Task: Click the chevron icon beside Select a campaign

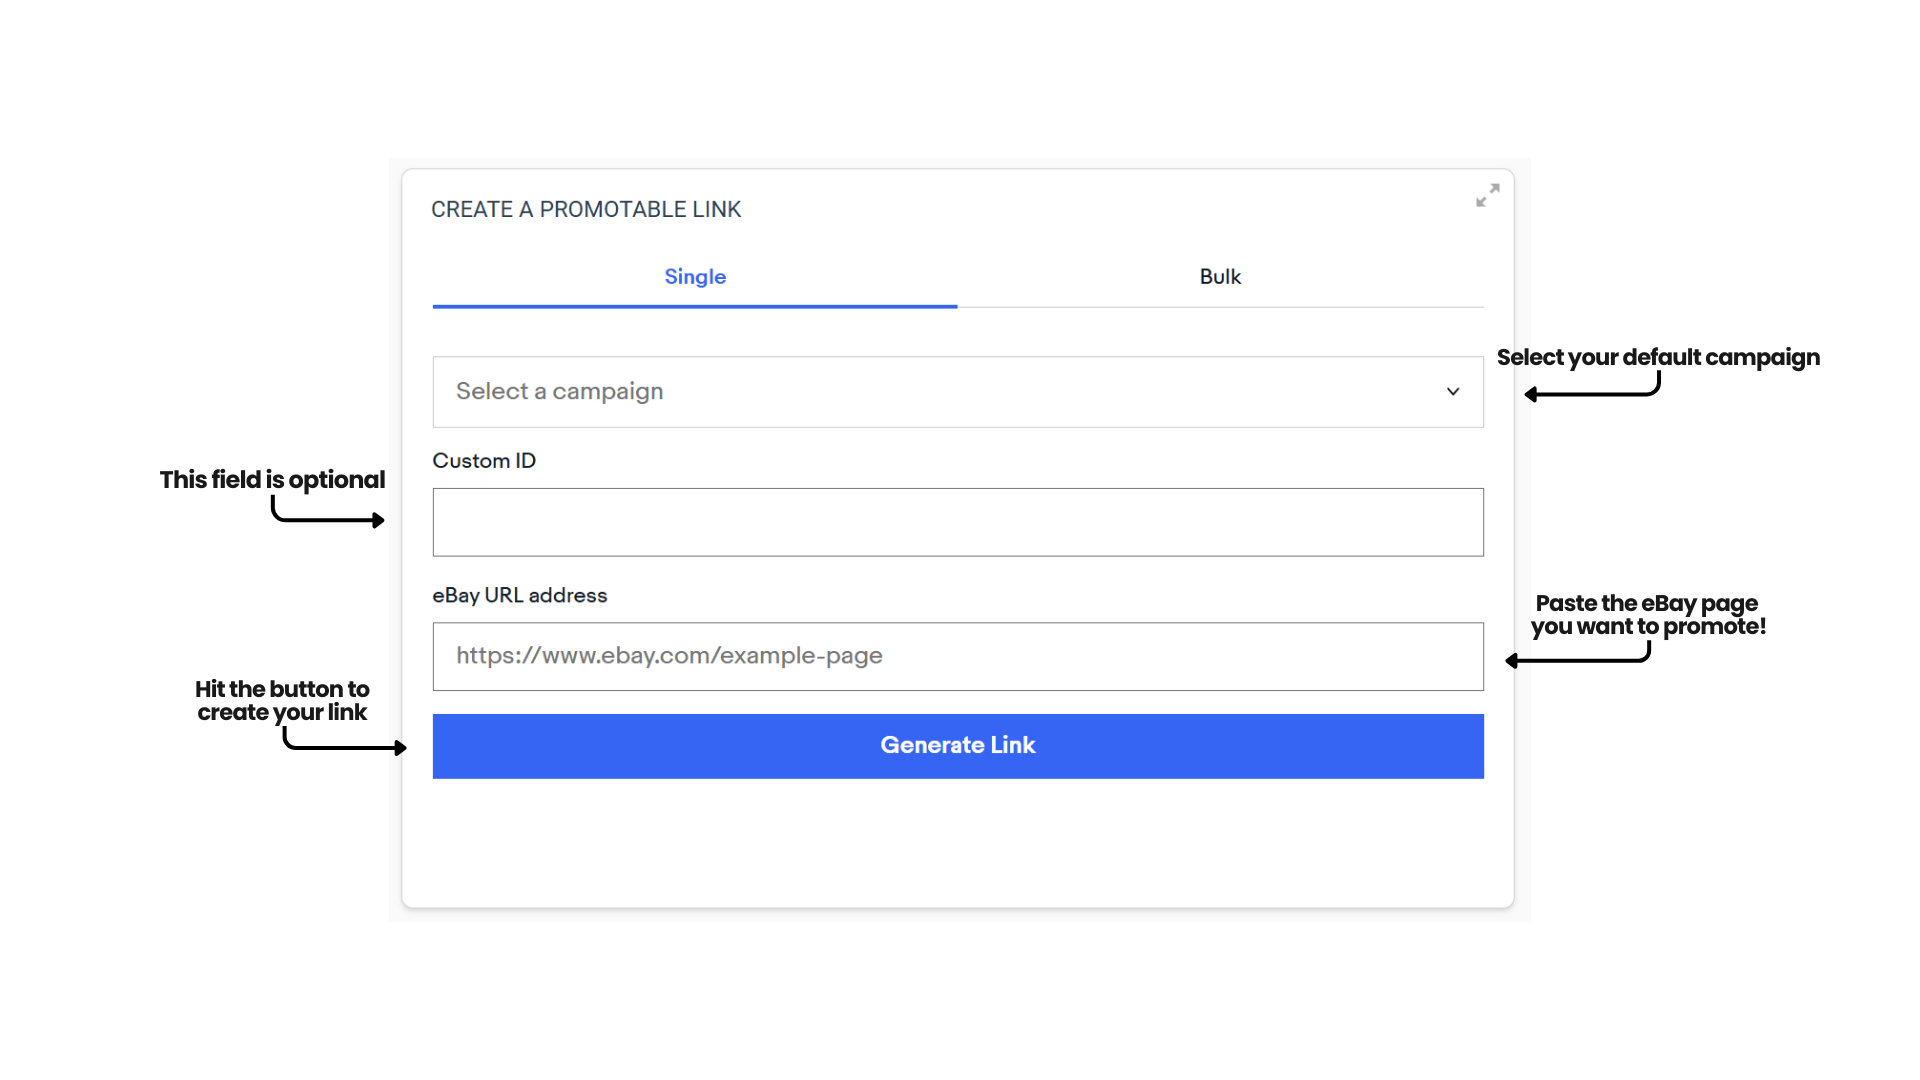Action: [x=1452, y=391]
